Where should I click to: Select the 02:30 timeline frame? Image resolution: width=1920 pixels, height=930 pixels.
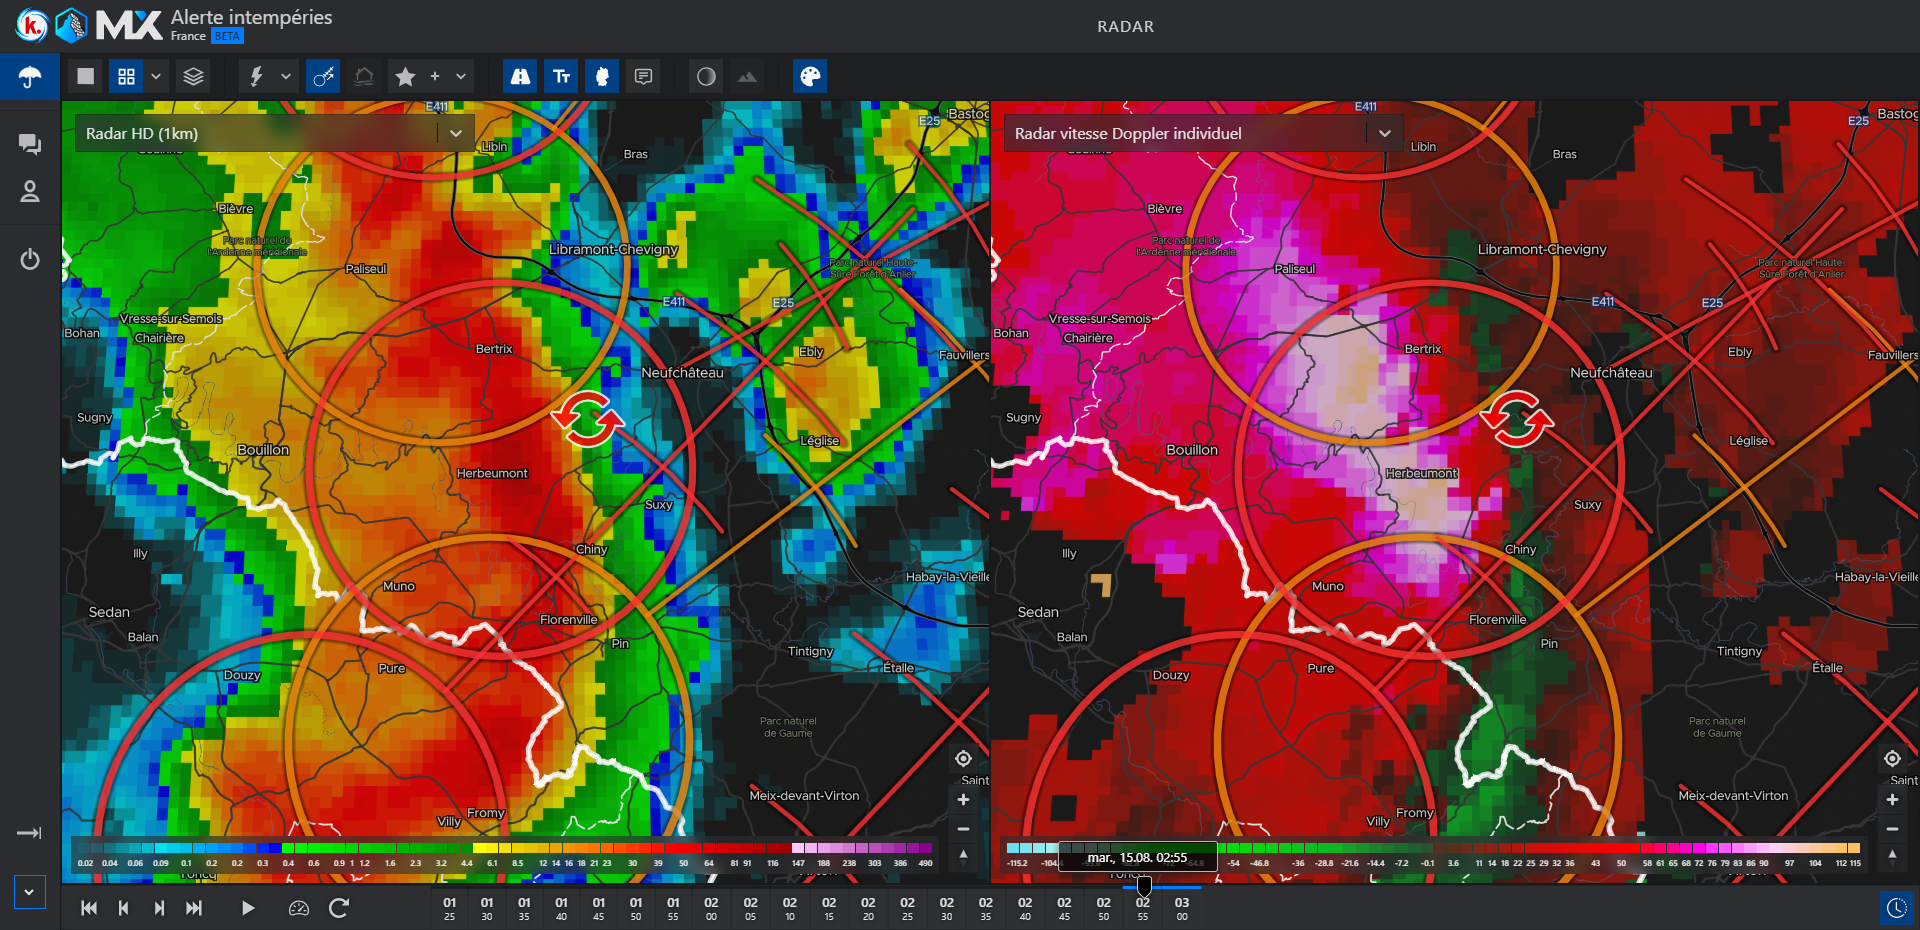(946, 908)
